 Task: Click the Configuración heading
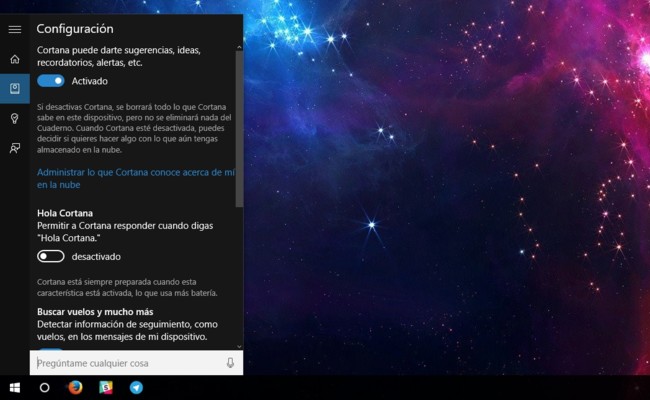click(75, 29)
